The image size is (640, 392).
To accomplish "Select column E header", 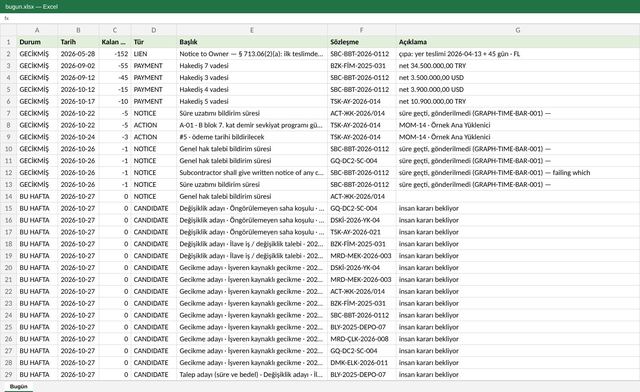I will click(x=252, y=30).
